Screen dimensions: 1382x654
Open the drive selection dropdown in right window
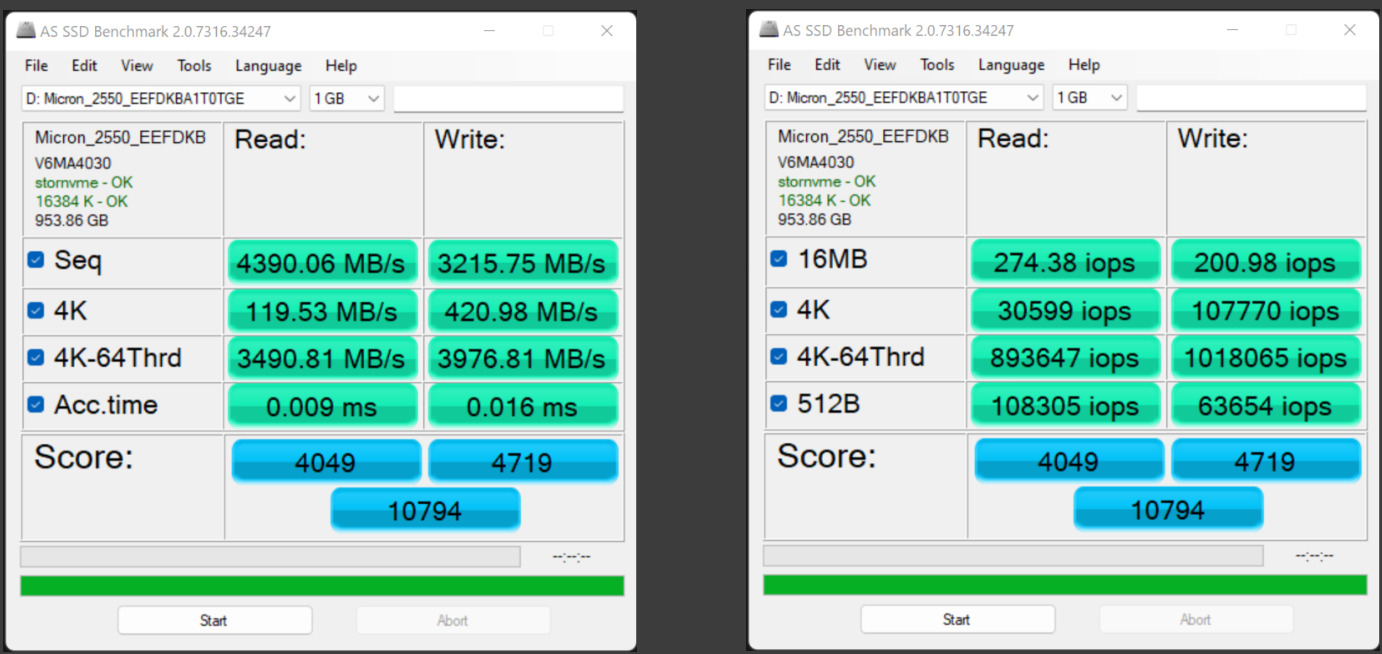coord(1033,97)
